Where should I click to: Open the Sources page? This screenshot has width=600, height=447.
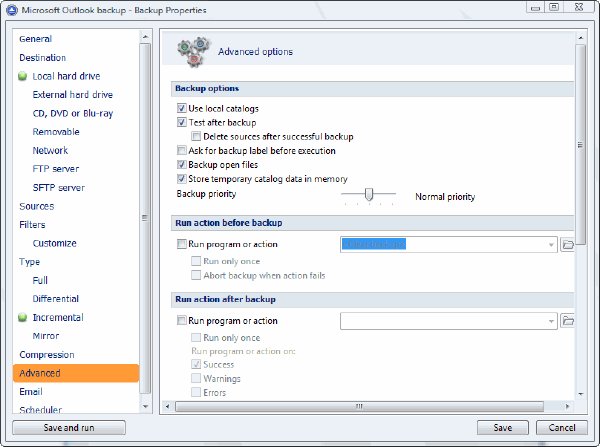(37, 206)
